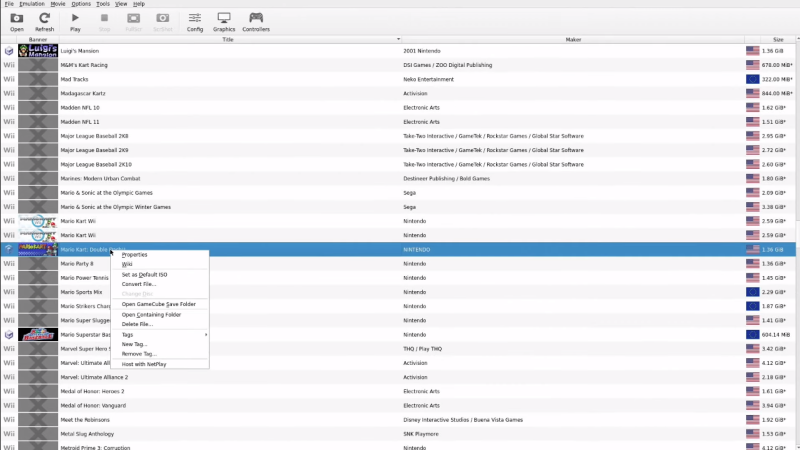Click the Luigi's Mansion banner image
Screen dimensions: 800x450
click(38, 51)
